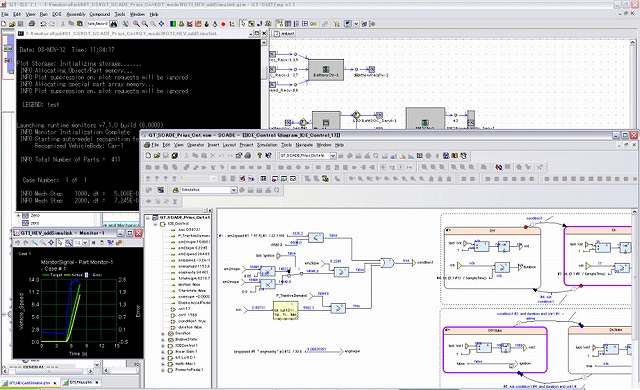Click Save All icon in SCADE toolbar
This screenshot has height=390, width=640.
[175, 155]
